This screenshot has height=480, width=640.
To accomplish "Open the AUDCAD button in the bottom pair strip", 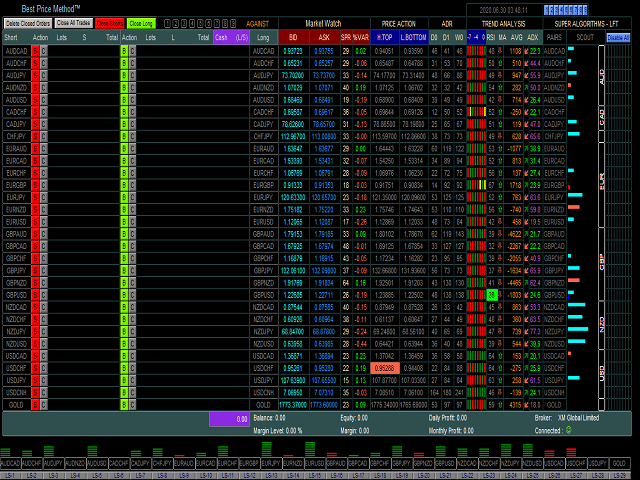I will pyautogui.click(x=11, y=463).
